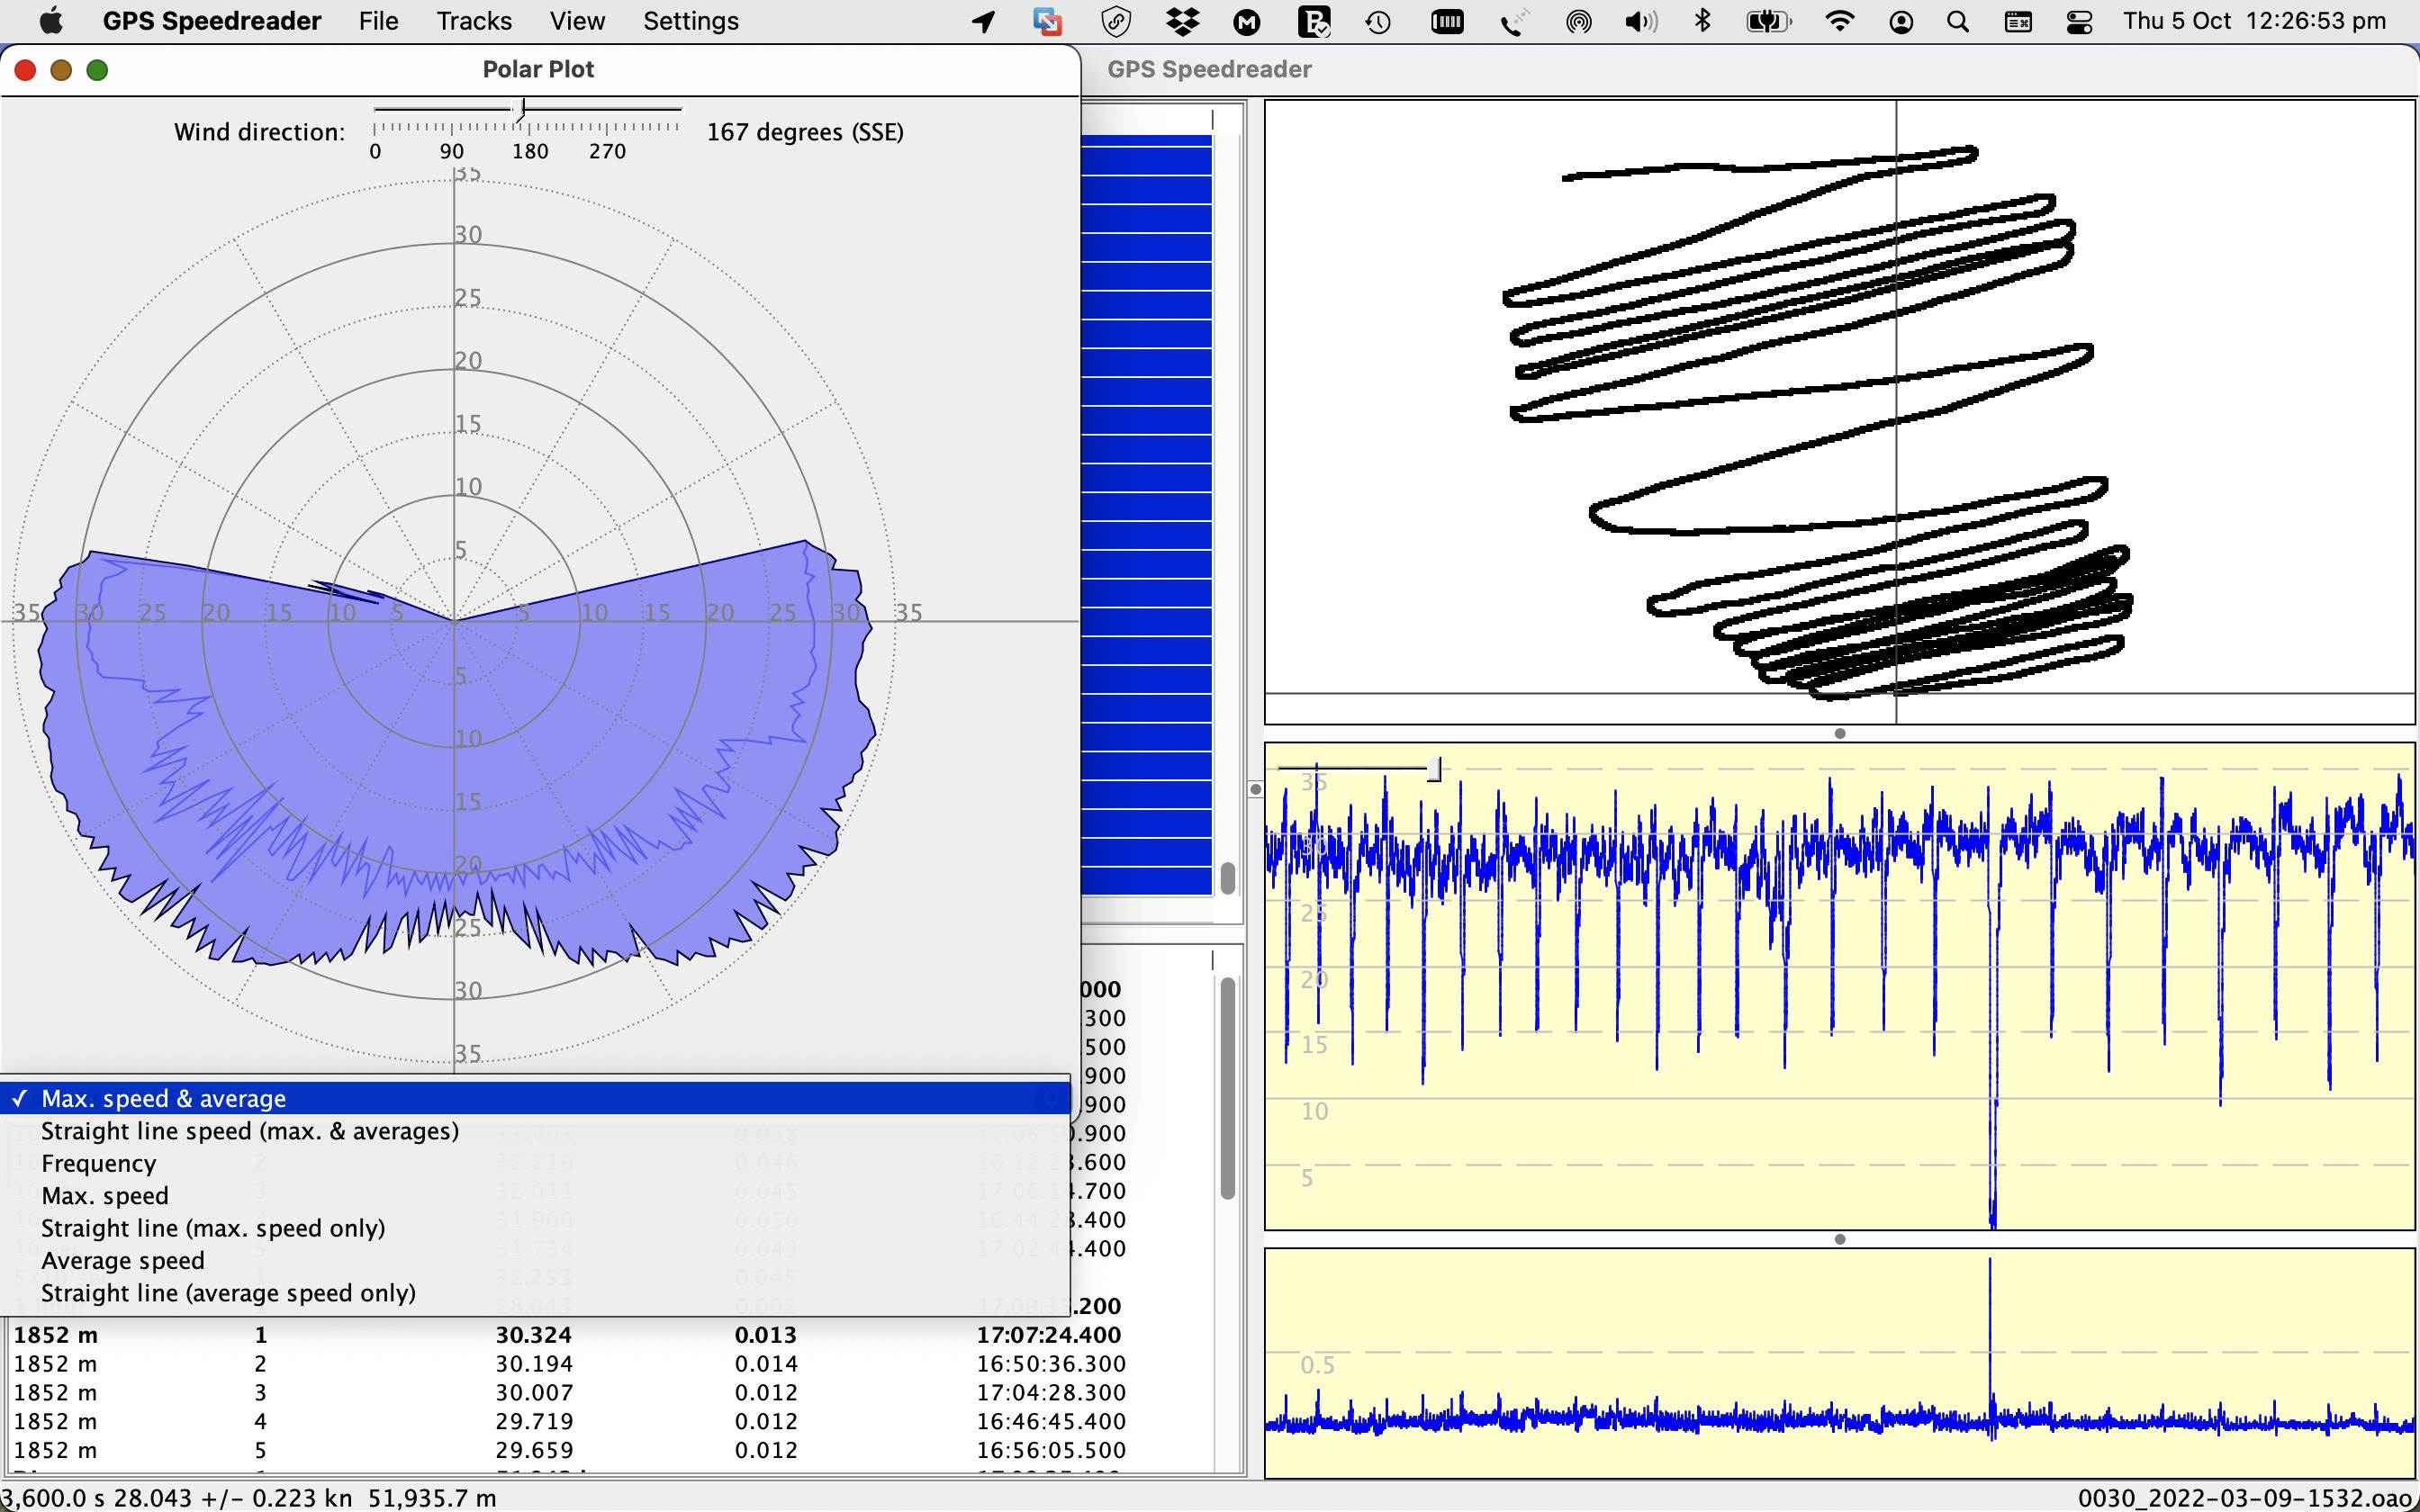Click the battery status icon
This screenshot has height=1512, width=2420.
point(1768,21)
